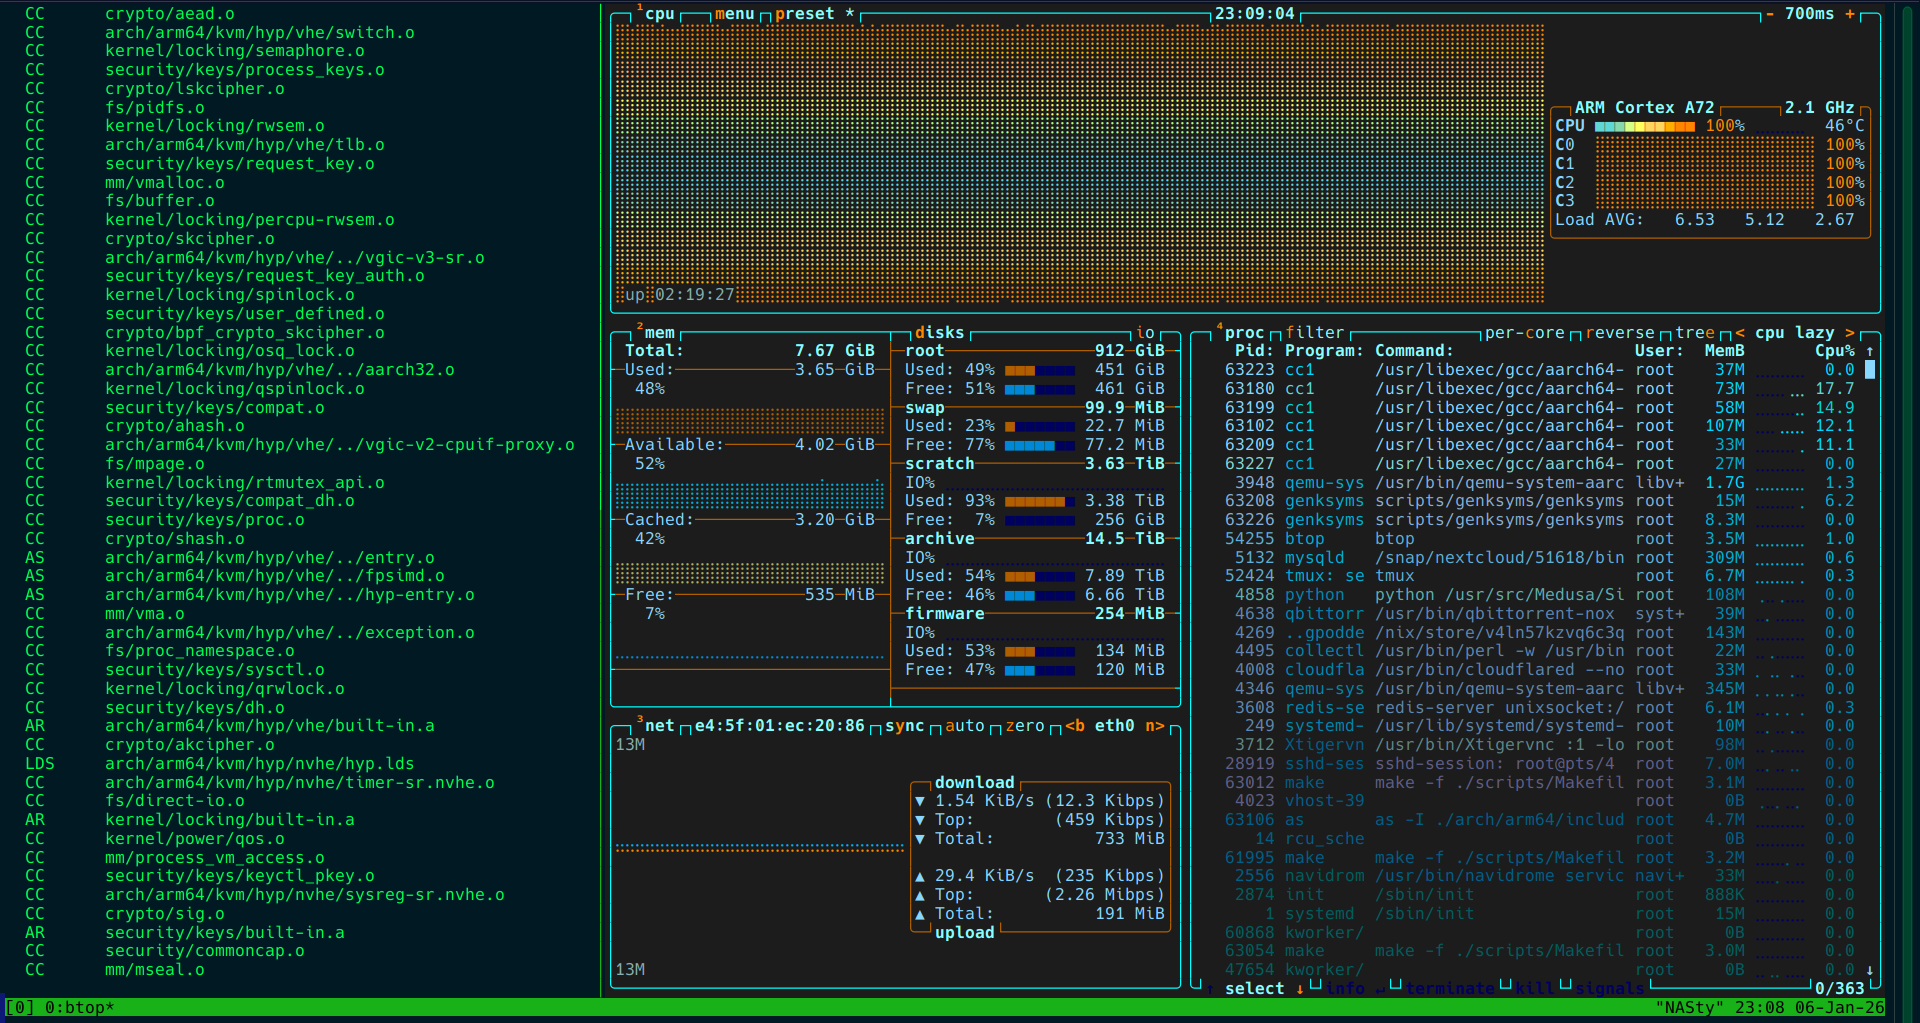Switch to previous network interface with <b
The width and height of the screenshot is (1920, 1023).
coord(1075,726)
